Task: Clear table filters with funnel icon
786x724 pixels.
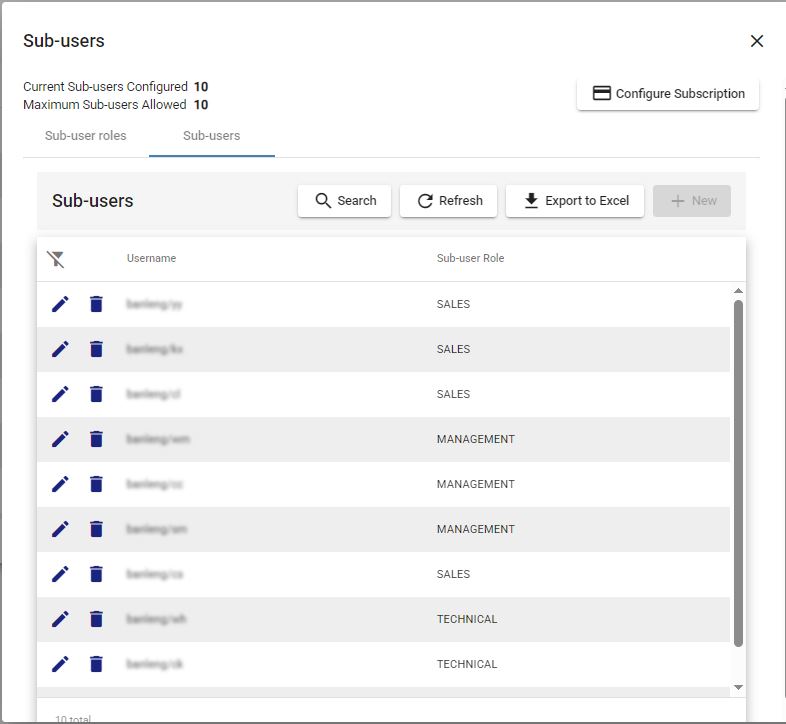Action: click(x=56, y=259)
